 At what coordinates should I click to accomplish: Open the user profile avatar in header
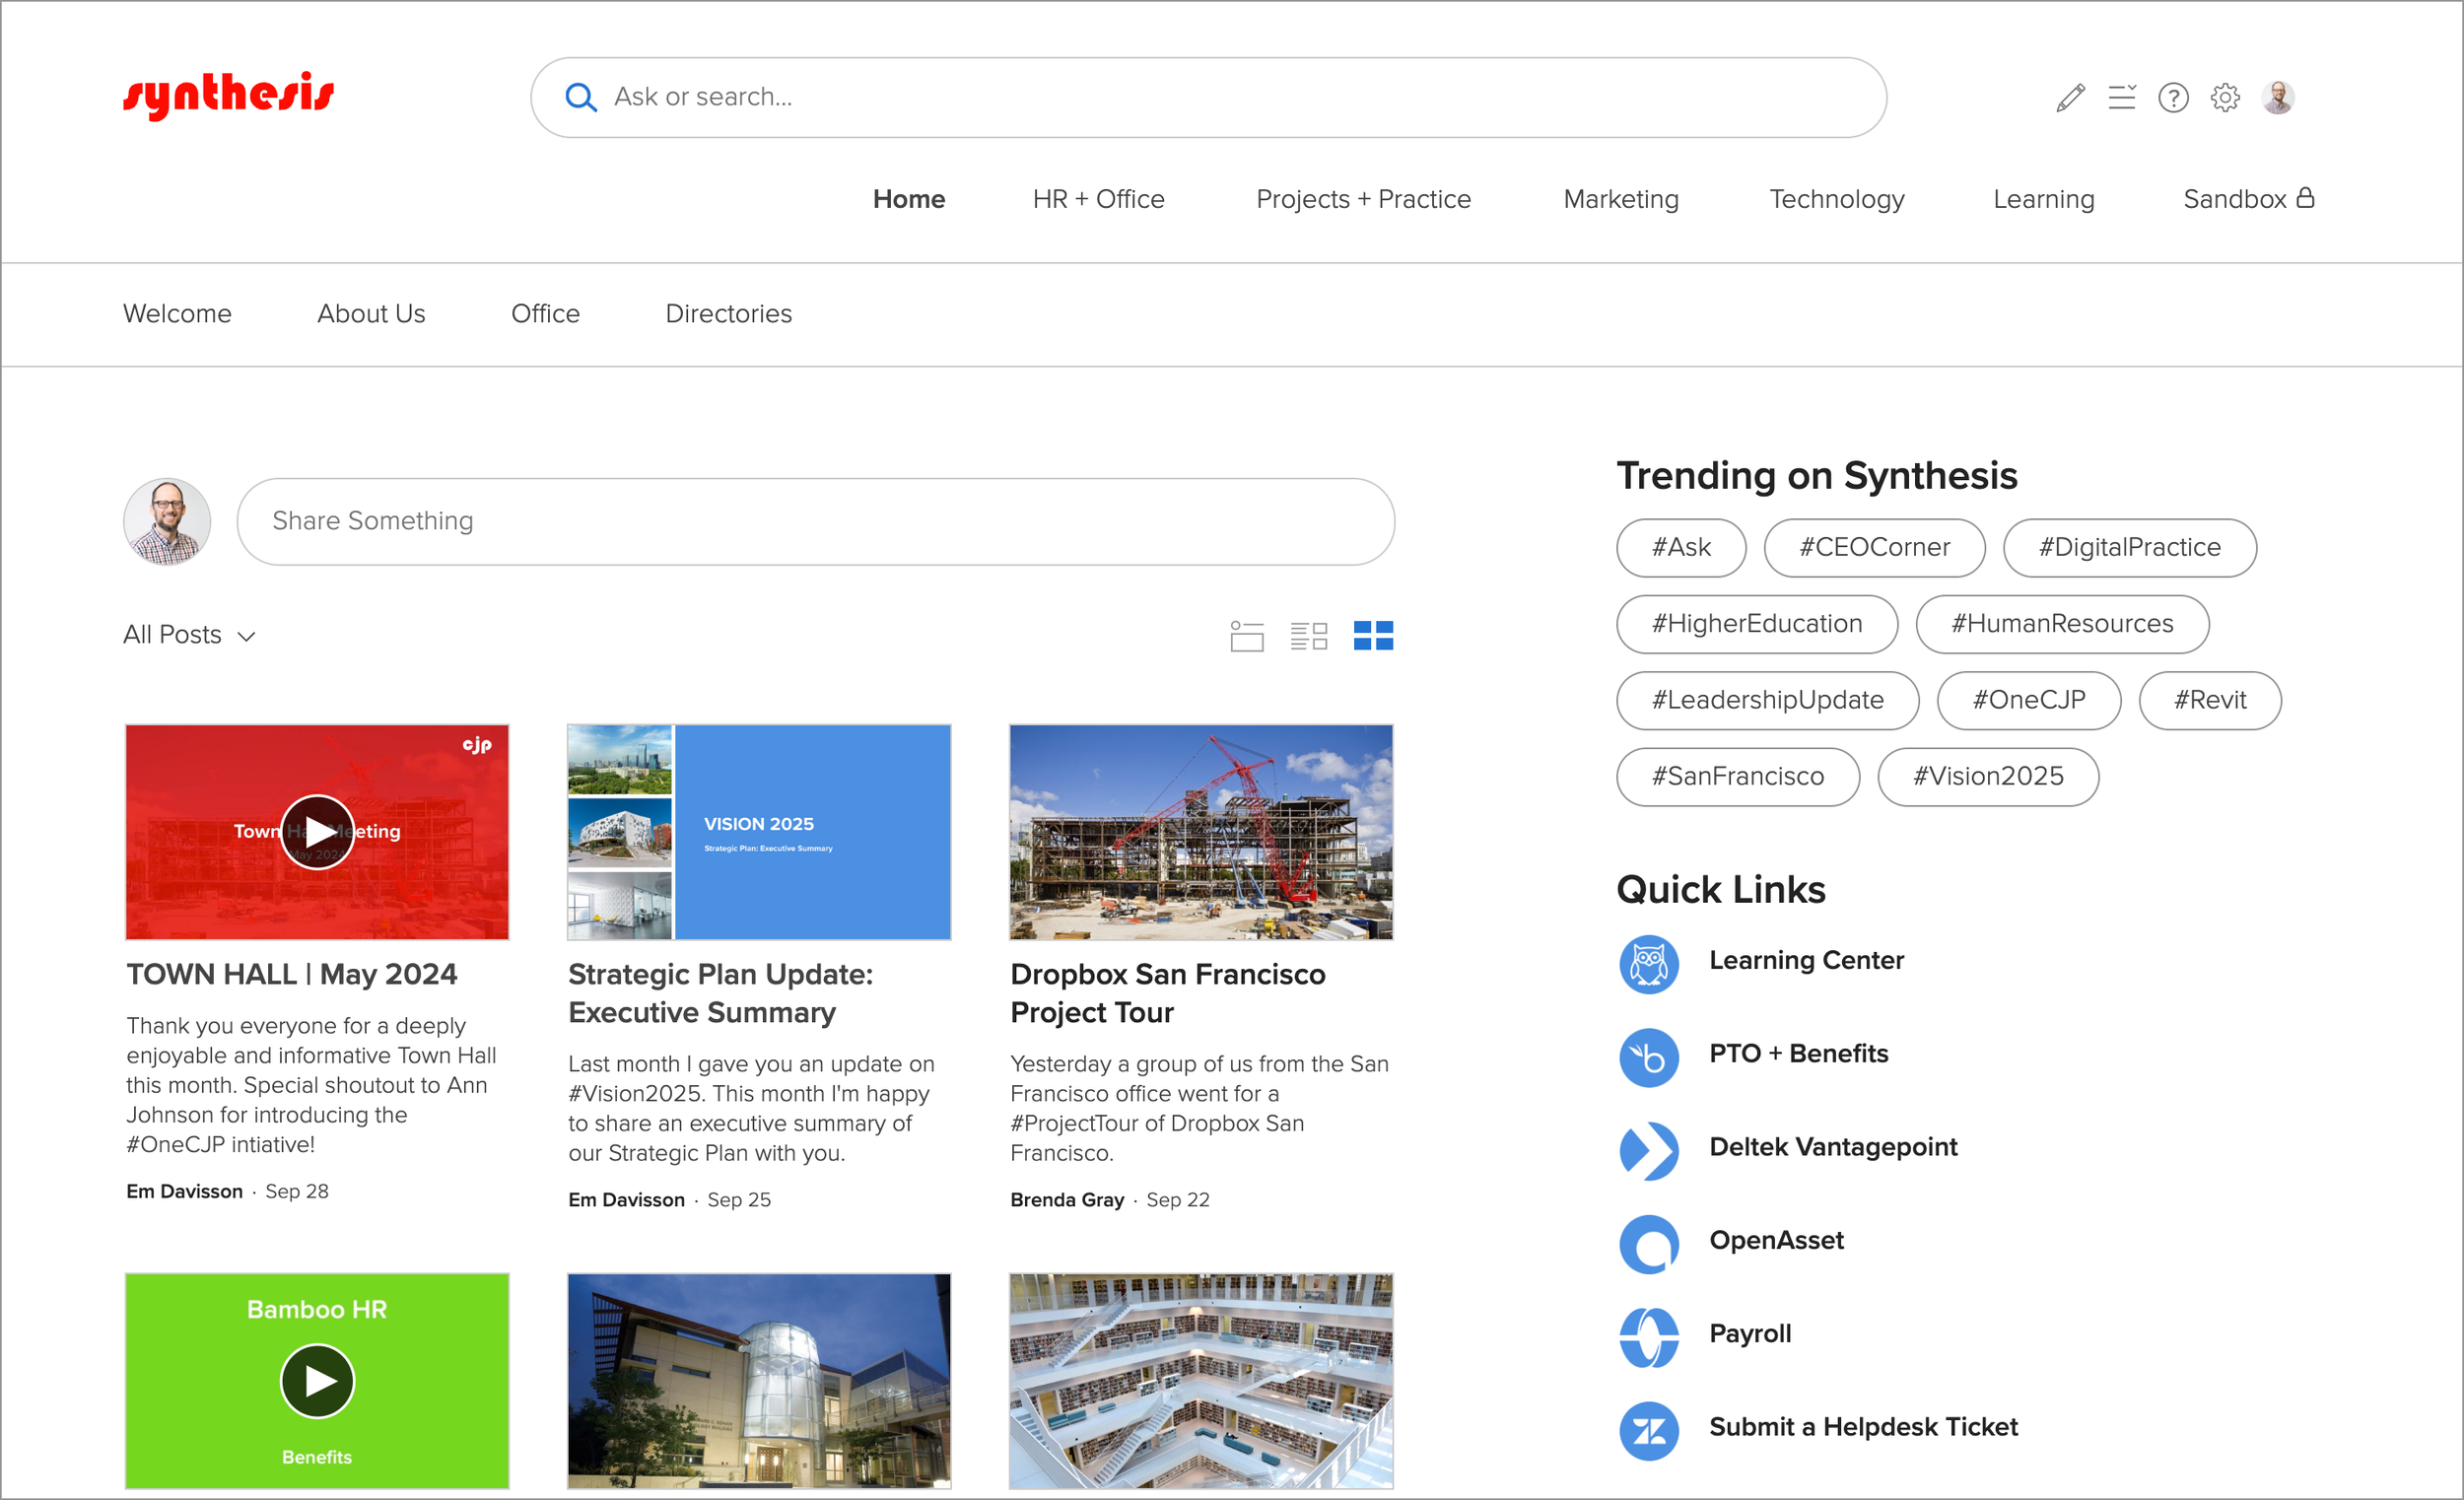(2278, 97)
